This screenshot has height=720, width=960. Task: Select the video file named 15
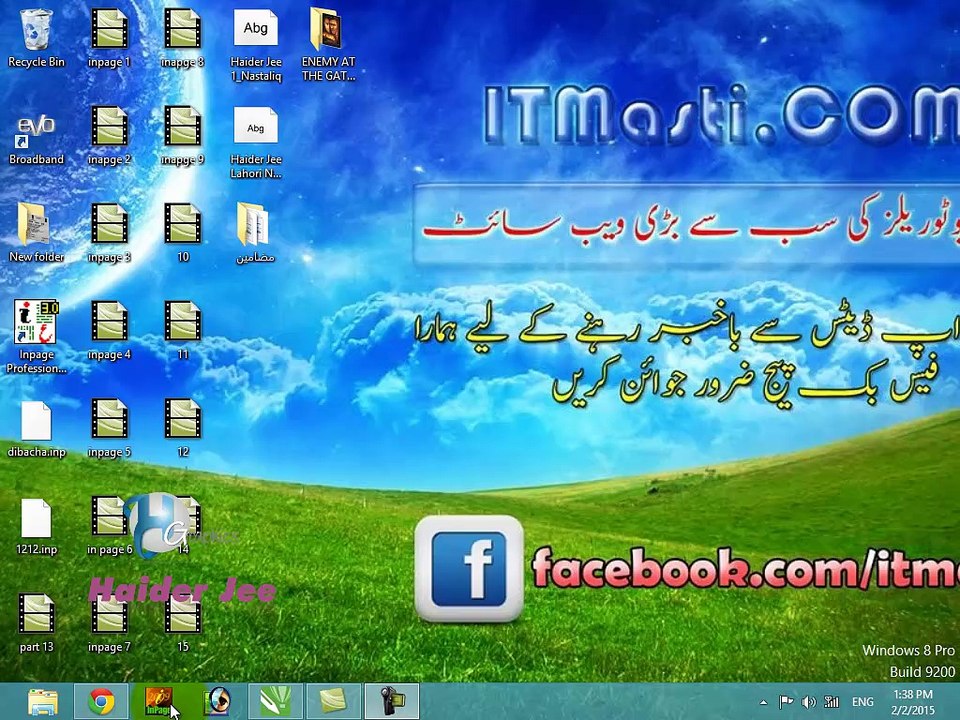182,623
